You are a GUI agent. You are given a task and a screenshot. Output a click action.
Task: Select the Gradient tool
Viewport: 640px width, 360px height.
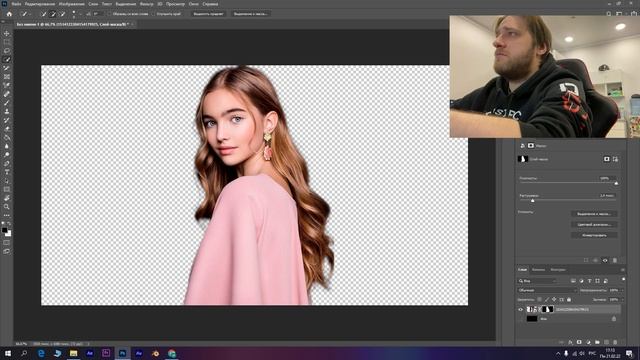coord(7,138)
